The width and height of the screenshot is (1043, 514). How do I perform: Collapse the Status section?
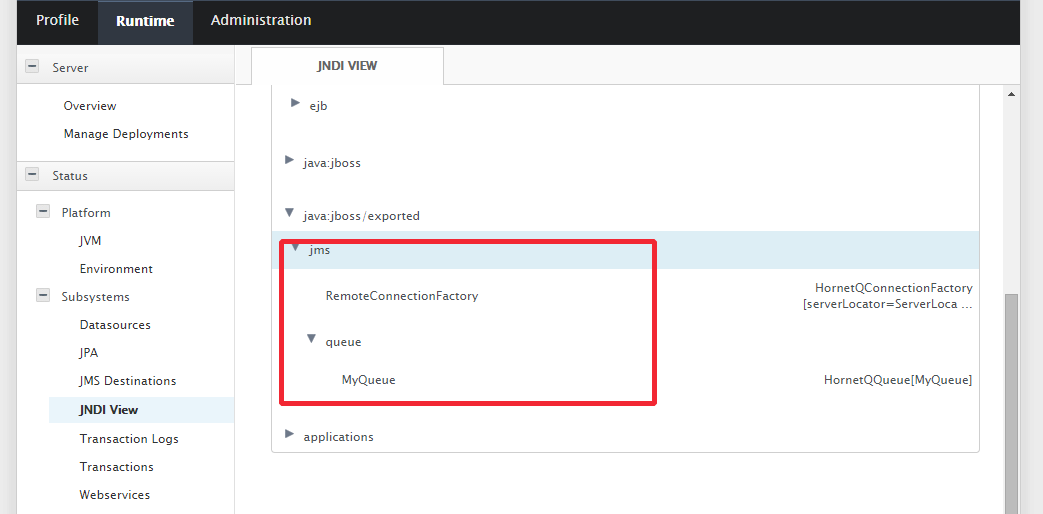point(31,175)
